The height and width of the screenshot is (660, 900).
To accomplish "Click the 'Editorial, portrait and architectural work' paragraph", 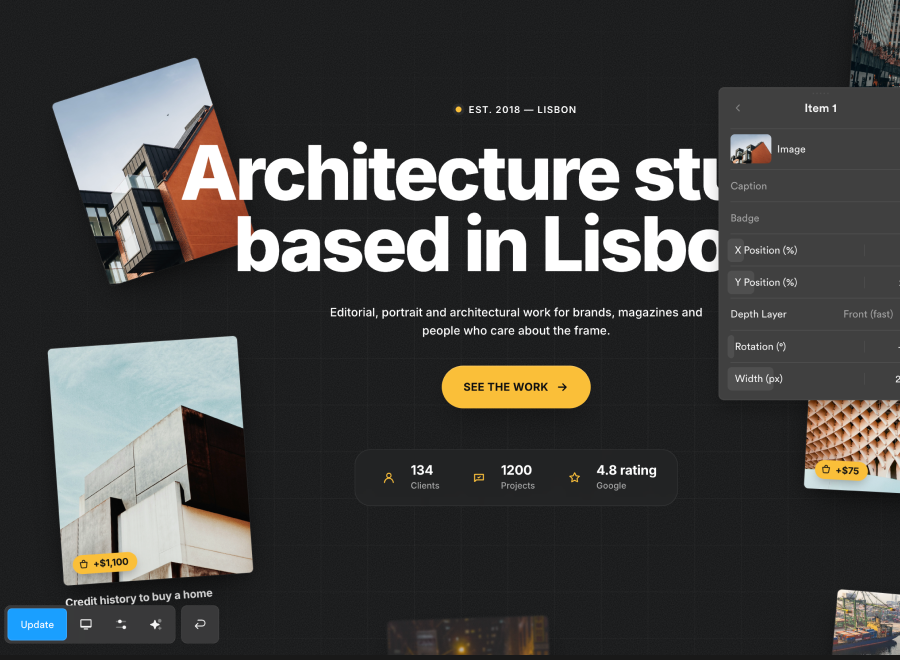I will [516, 321].
